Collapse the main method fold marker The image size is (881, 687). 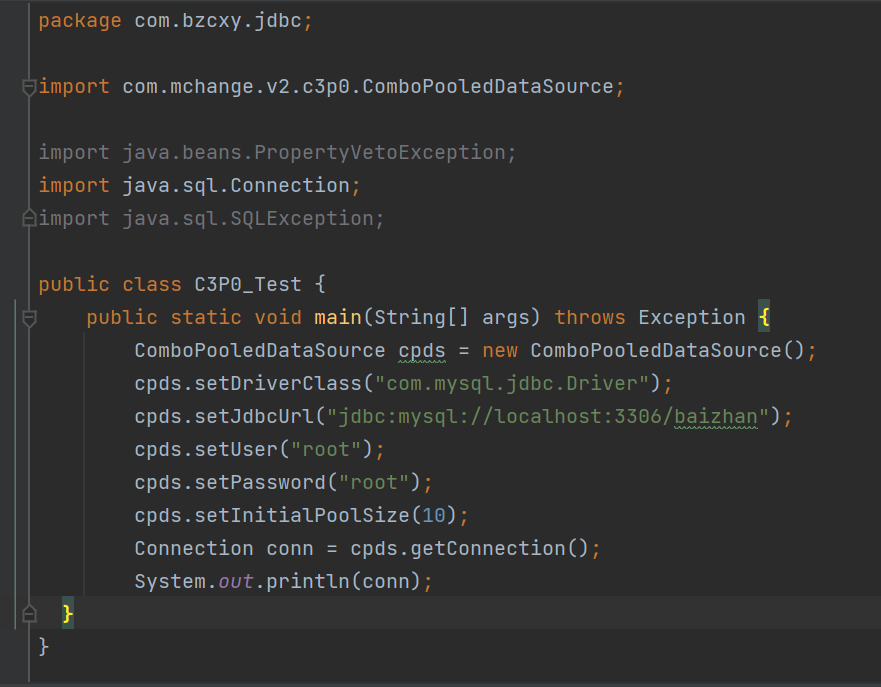click(x=29, y=318)
